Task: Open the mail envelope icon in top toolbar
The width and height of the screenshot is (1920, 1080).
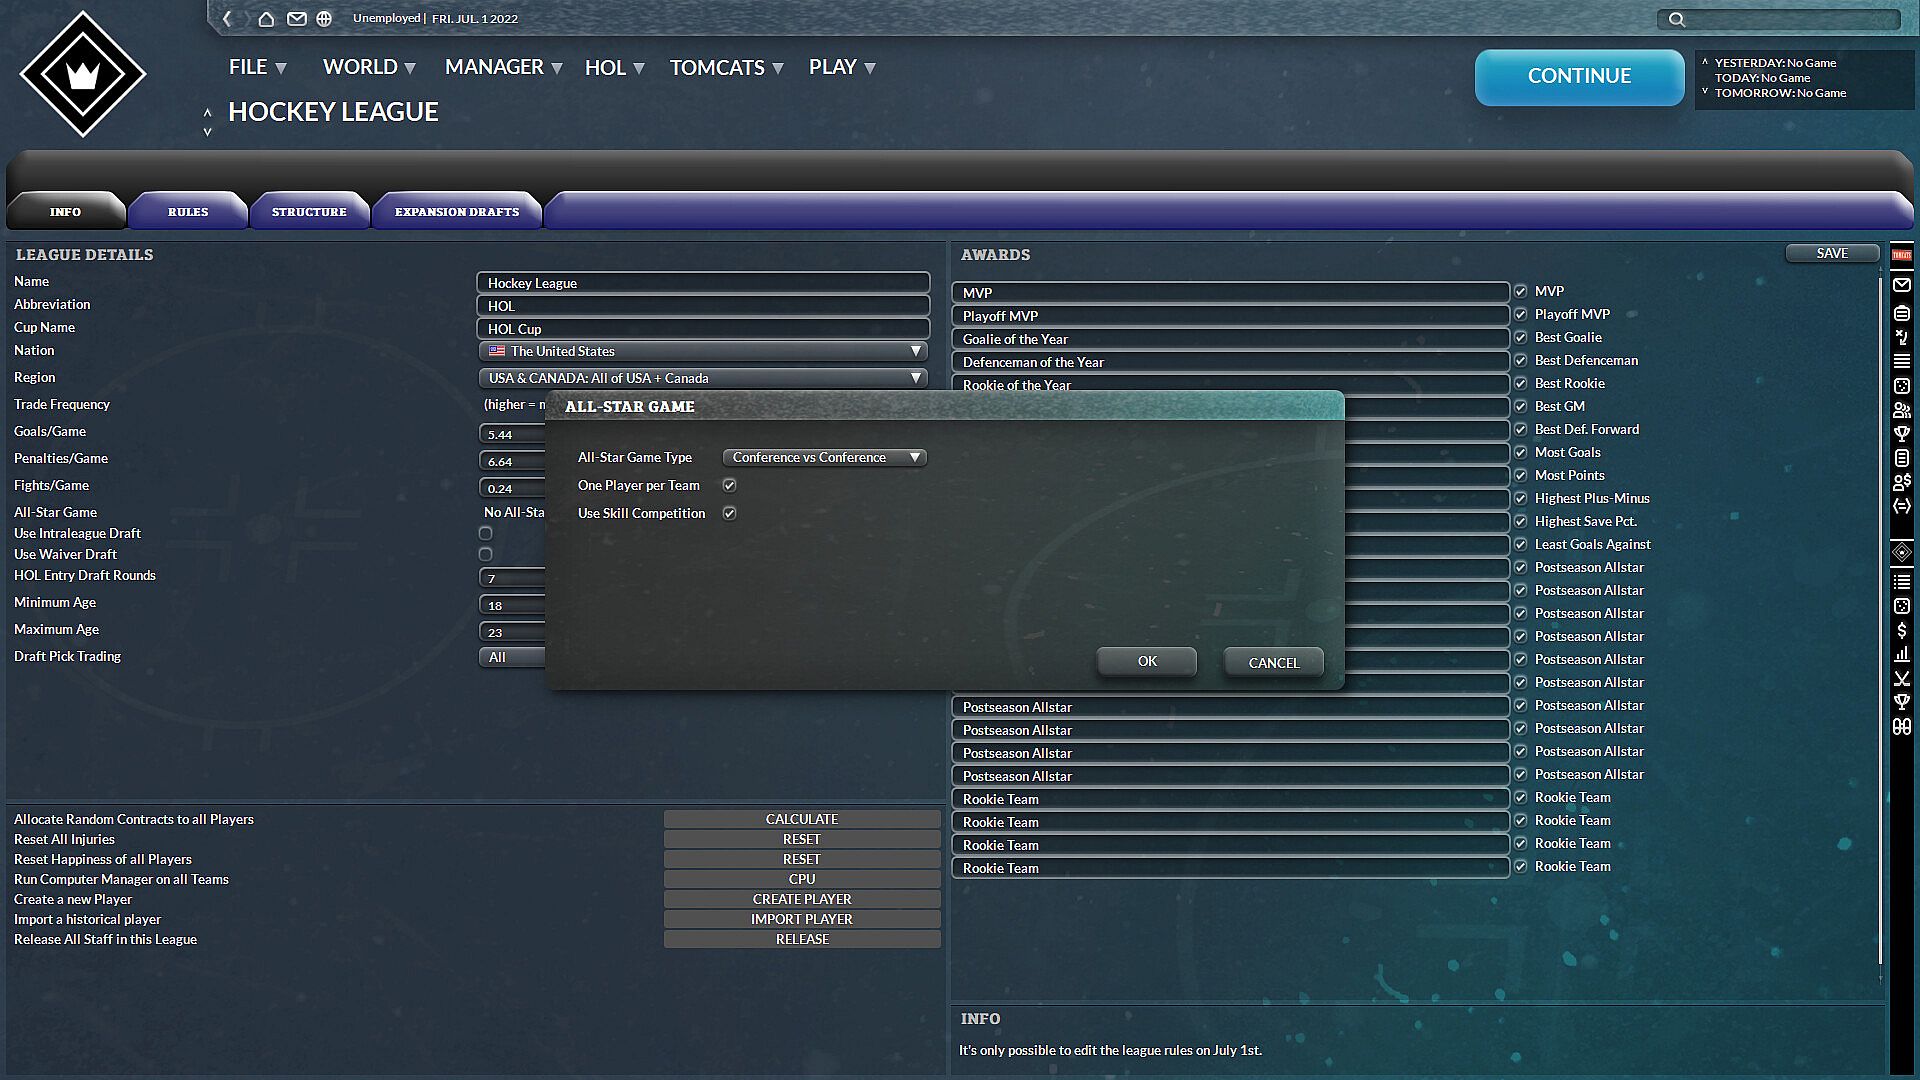Action: 296,19
